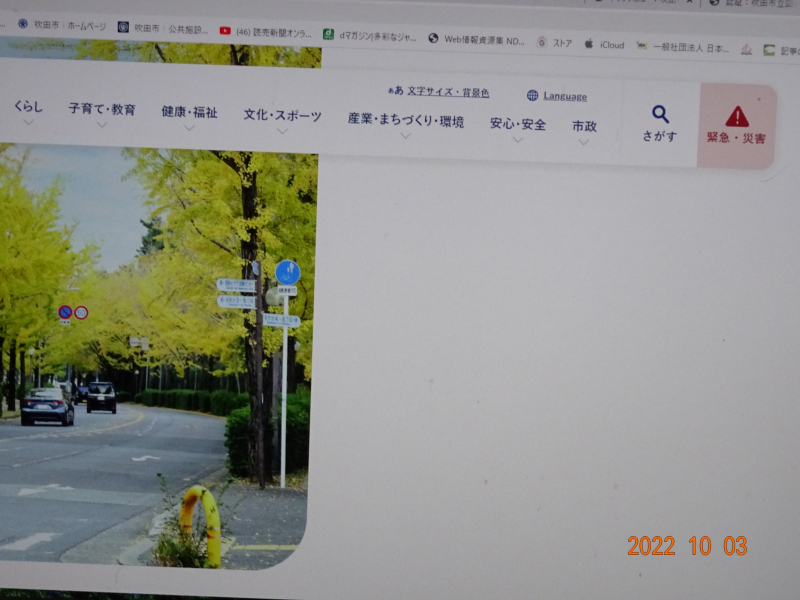The height and width of the screenshot is (600, 800).
Task: Open the 安心・安全 menu
Action: [x=518, y=124]
